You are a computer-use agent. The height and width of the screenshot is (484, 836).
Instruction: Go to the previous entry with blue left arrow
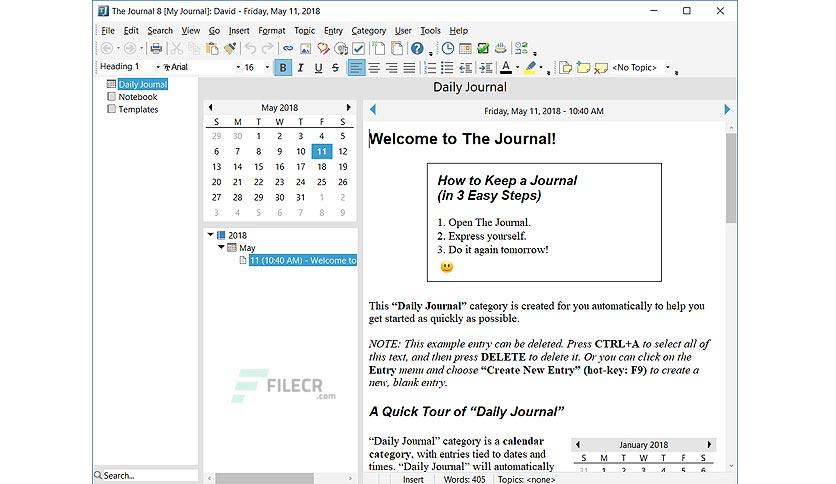pyautogui.click(x=373, y=110)
